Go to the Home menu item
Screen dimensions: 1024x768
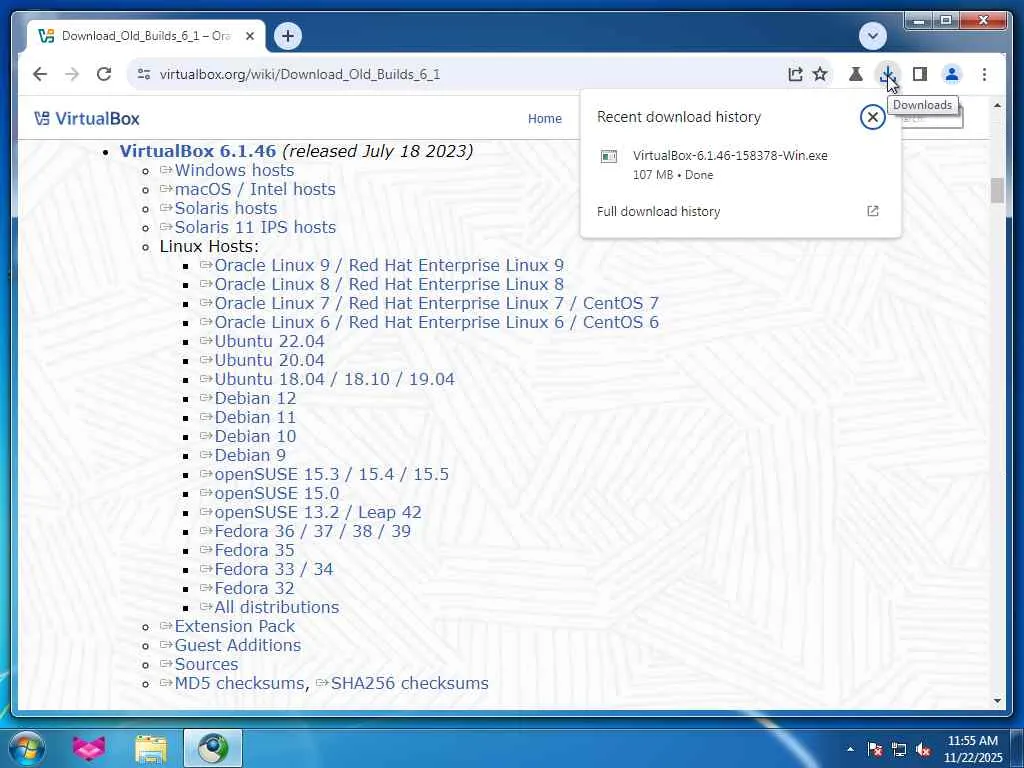click(545, 119)
